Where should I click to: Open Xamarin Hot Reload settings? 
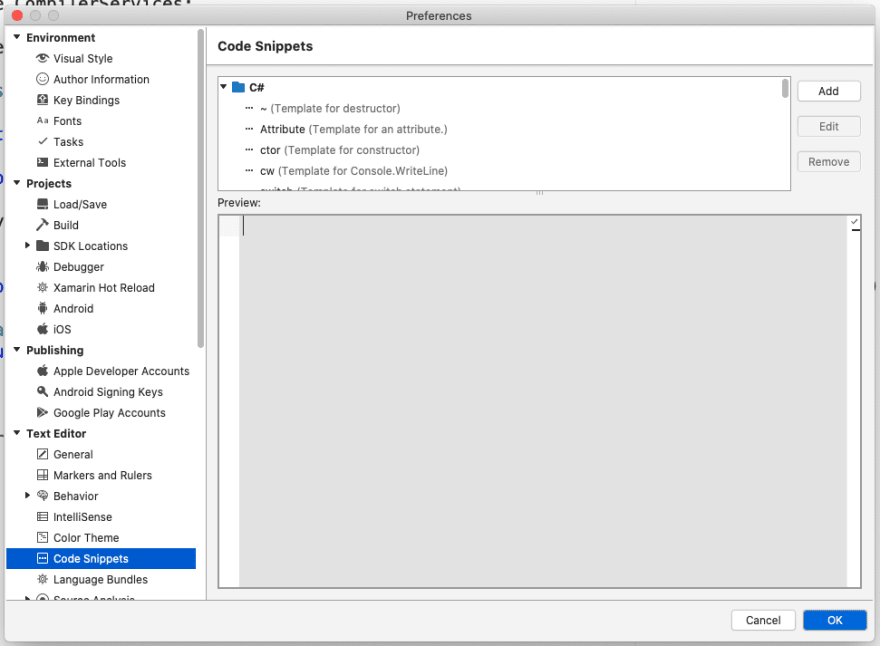pos(104,287)
